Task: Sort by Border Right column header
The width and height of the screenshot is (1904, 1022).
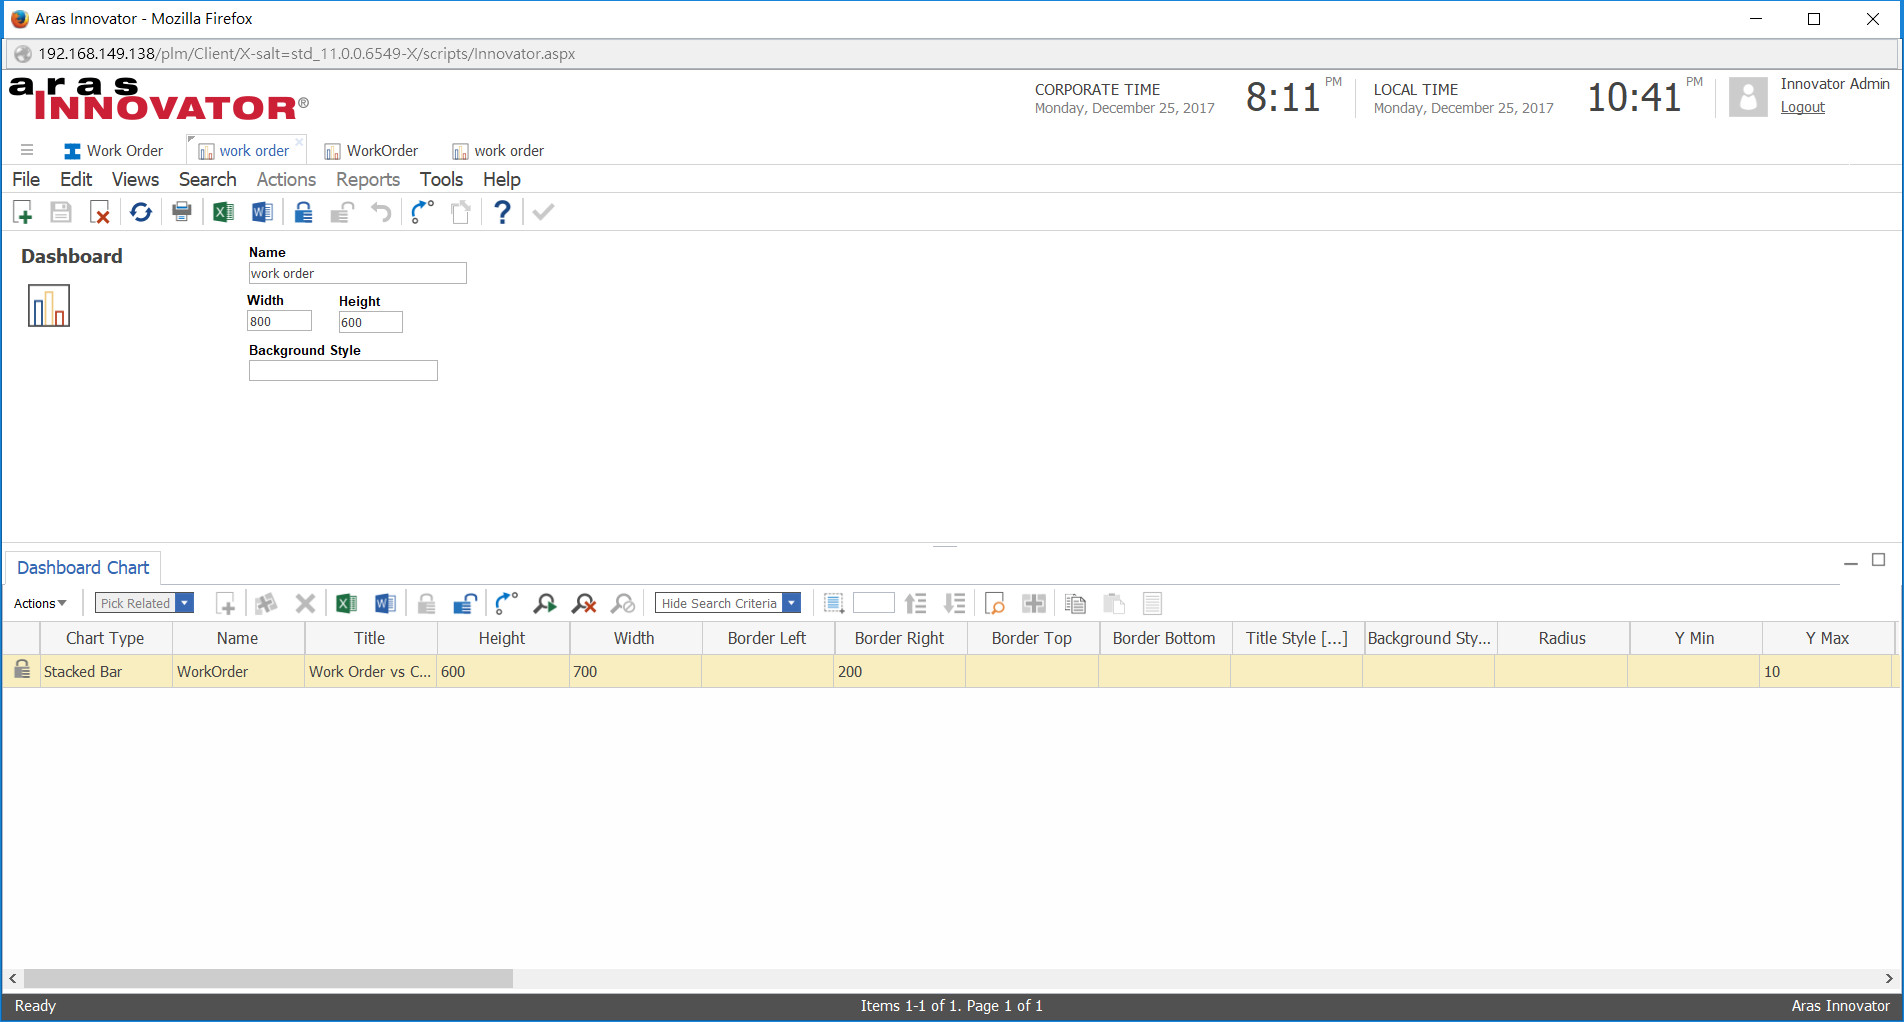Action: [899, 638]
